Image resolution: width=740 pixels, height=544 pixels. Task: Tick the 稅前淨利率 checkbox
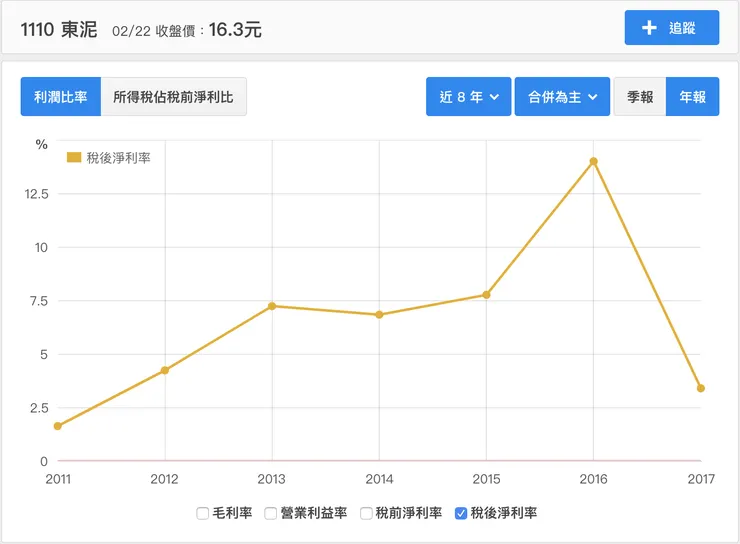(x=366, y=513)
